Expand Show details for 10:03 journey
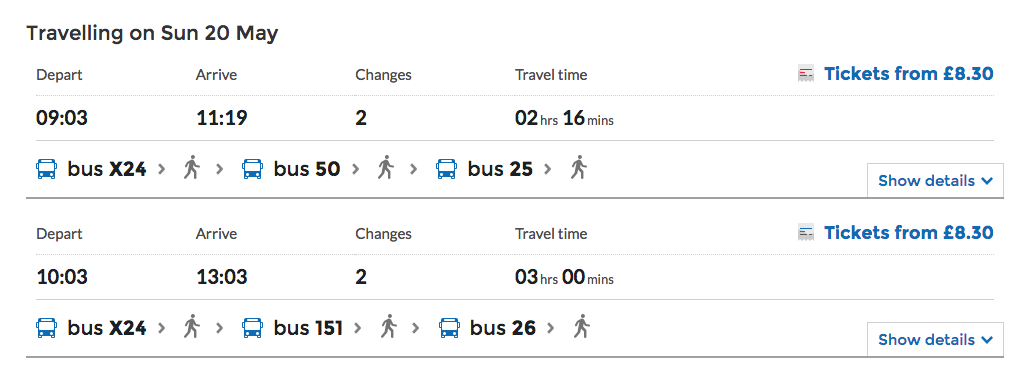 pos(935,339)
